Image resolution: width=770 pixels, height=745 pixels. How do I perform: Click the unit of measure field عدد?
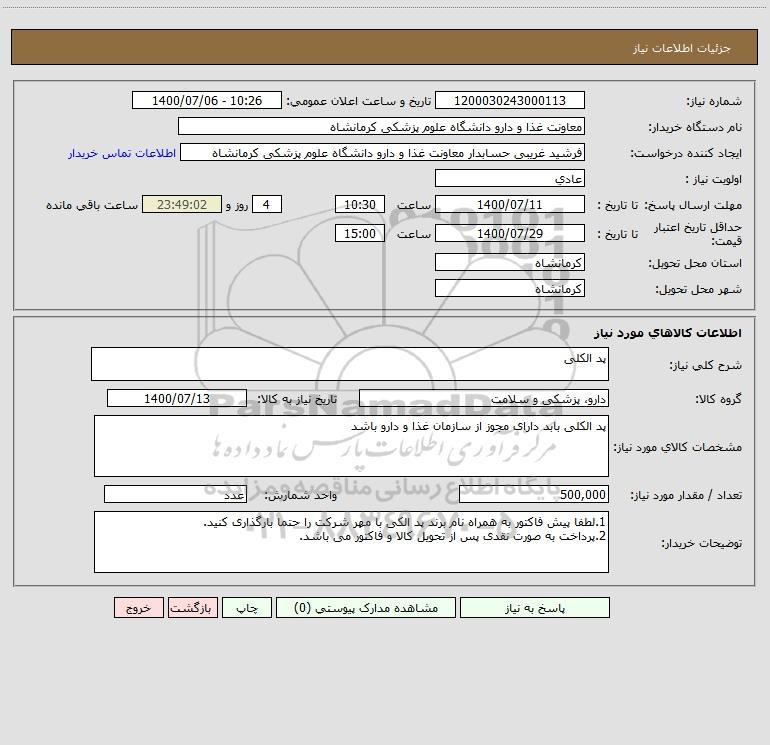[175, 495]
